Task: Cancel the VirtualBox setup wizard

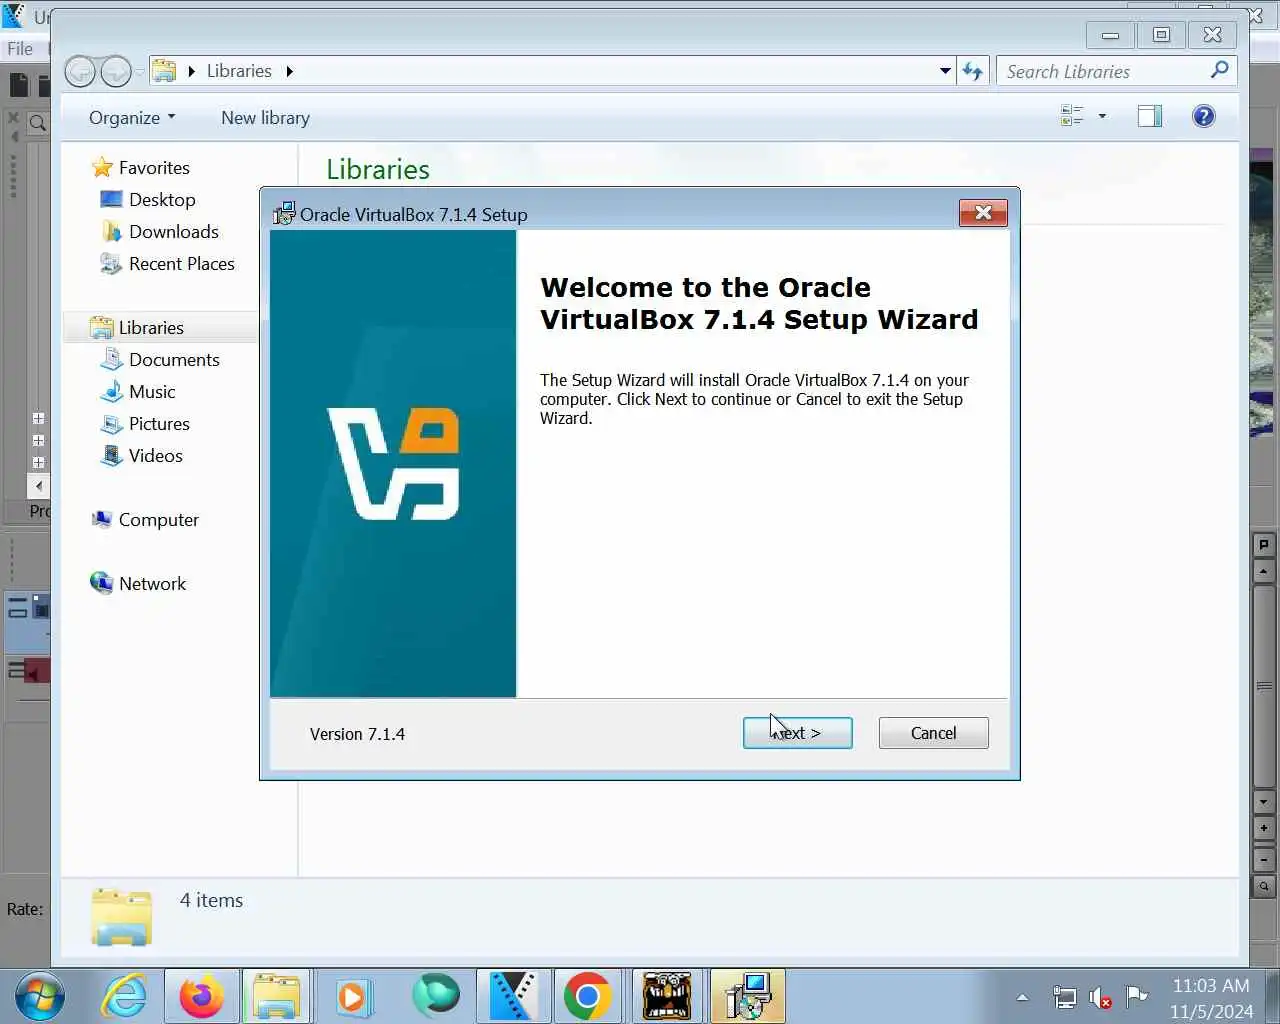Action: [x=933, y=733]
